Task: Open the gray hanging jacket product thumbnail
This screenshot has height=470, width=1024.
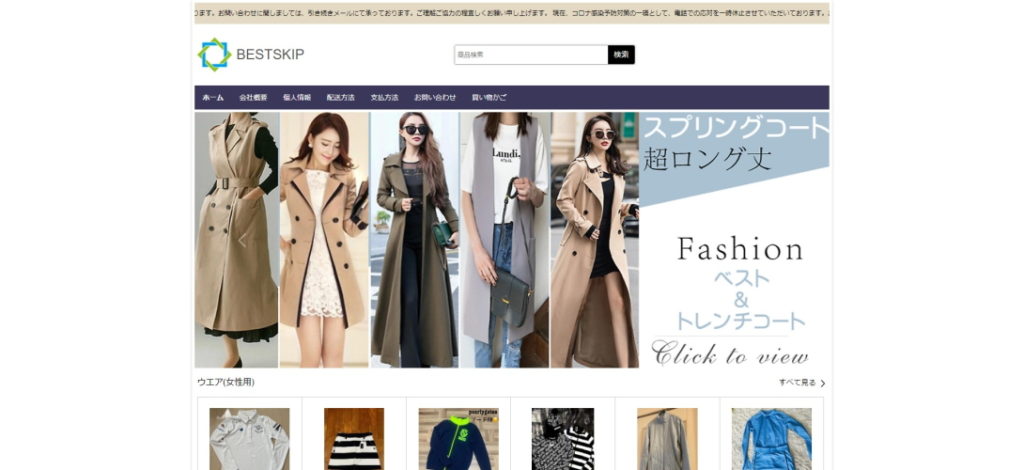Action: pyautogui.click(x=667, y=438)
